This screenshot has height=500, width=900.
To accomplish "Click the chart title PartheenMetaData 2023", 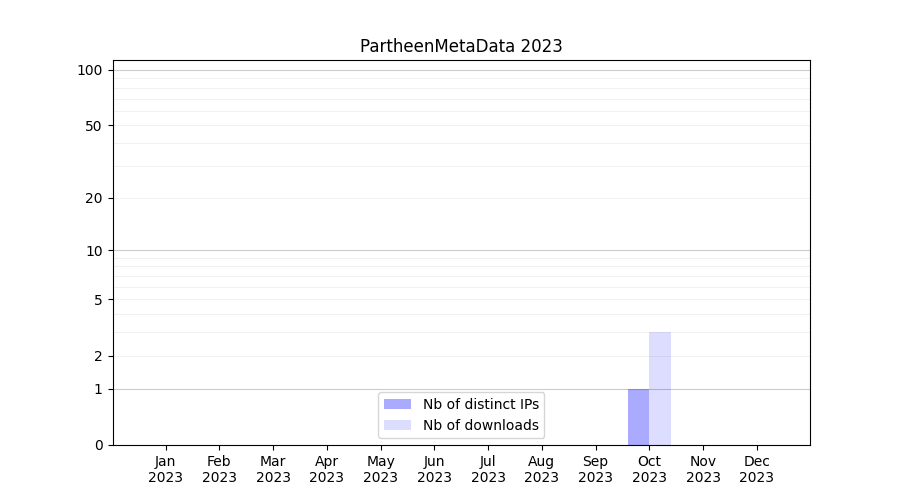I will pos(461,46).
